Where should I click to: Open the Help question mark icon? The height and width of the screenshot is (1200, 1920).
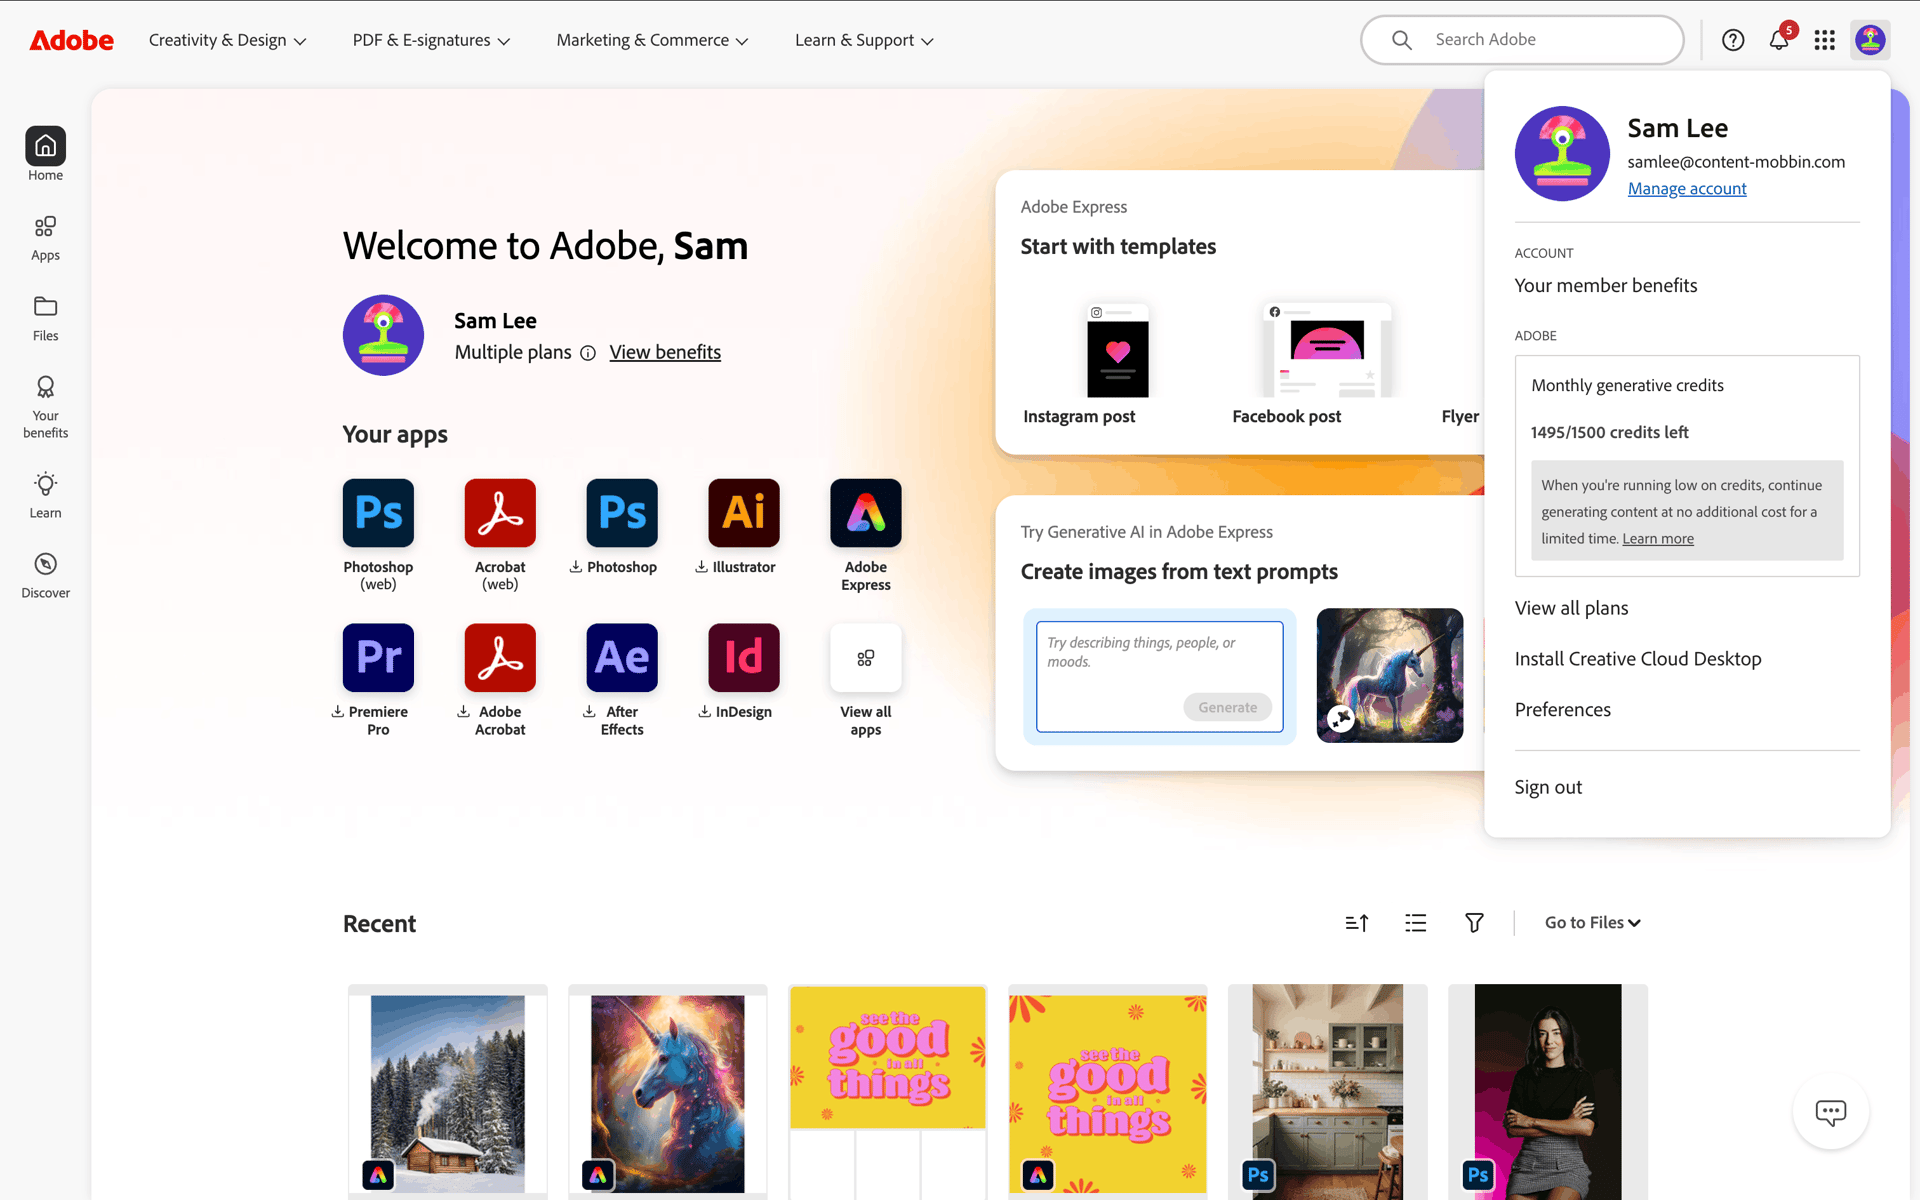pos(1733,40)
